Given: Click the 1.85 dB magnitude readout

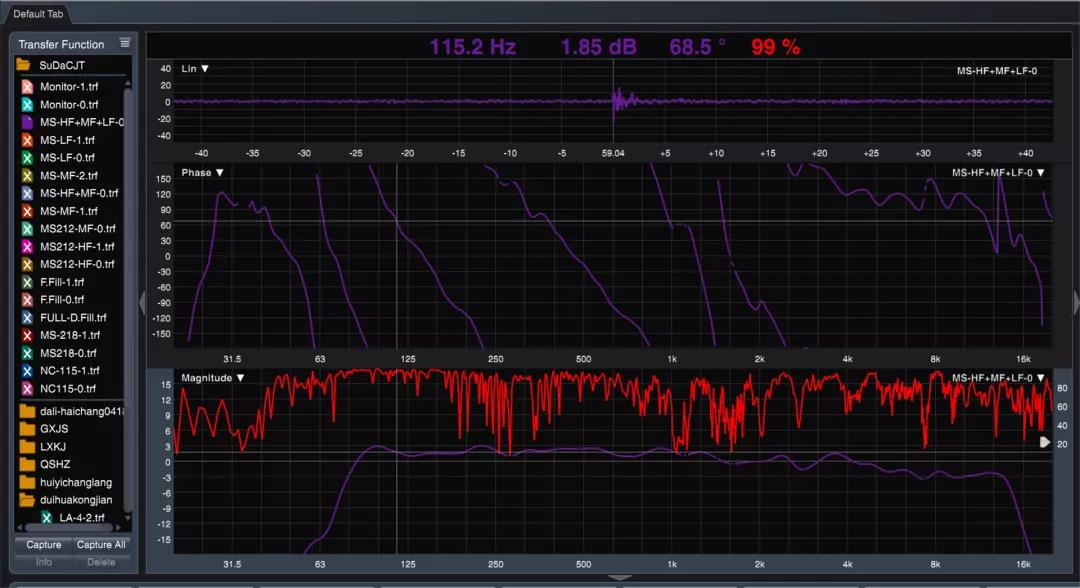Looking at the screenshot, I should pyautogui.click(x=598, y=47).
